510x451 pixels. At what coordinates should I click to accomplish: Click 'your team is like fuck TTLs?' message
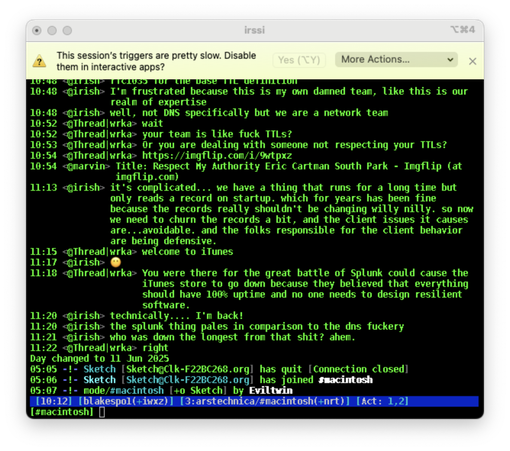tap(217, 134)
